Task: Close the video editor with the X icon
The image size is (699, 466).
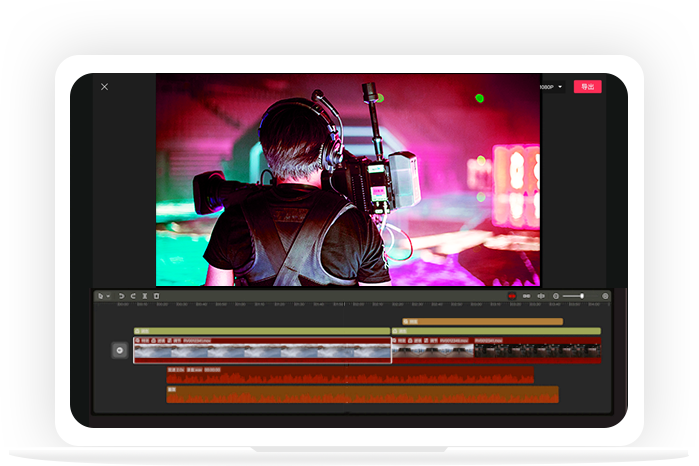Action: tap(104, 87)
